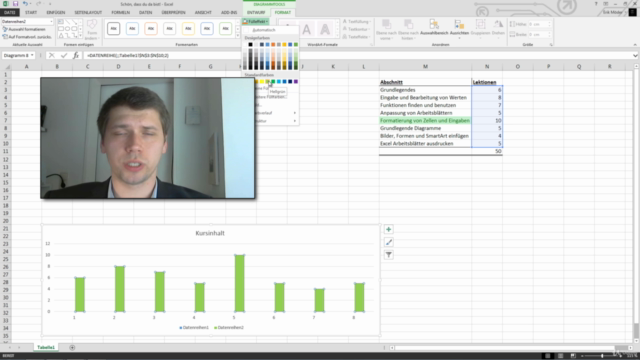Click cell 'Formatierung von Zellen und Eingaben'

pyautogui.click(x=425, y=121)
